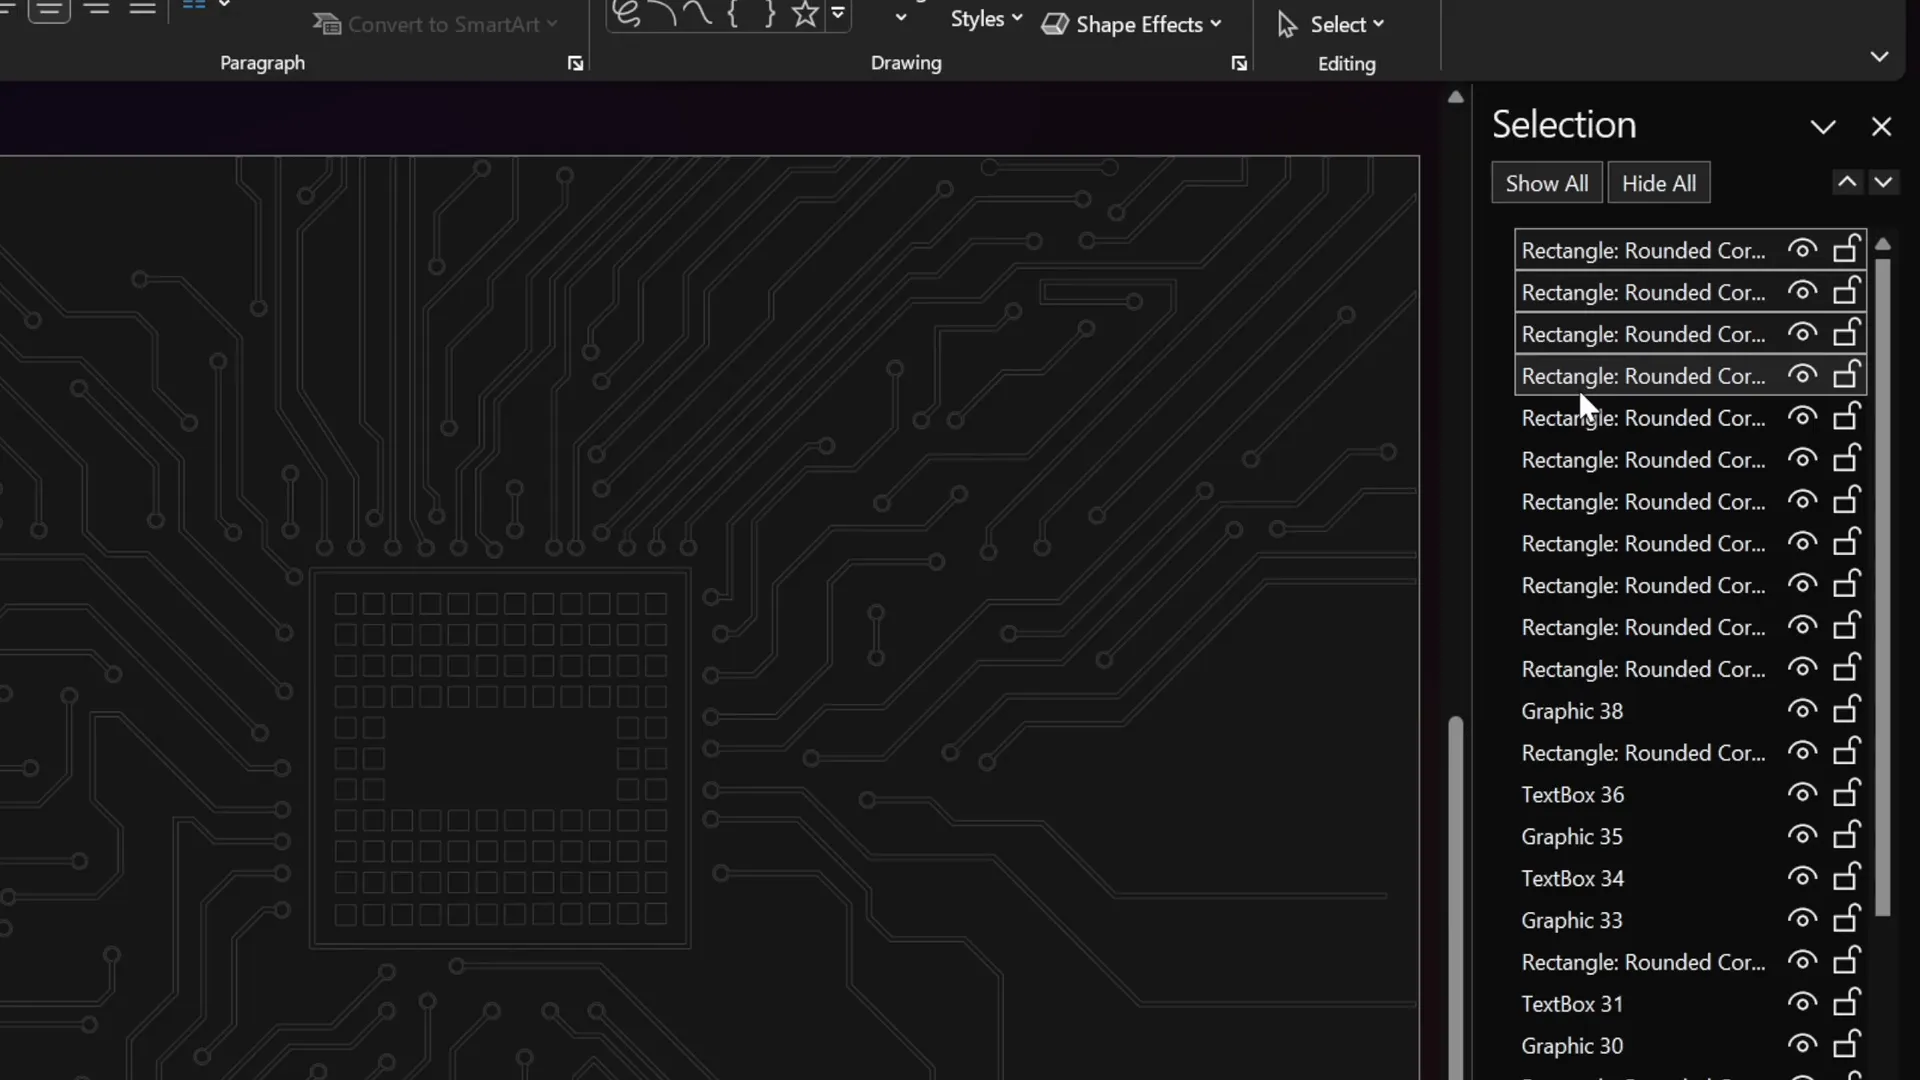Pick the Curve shape in gallery

pyautogui.click(x=697, y=14)
